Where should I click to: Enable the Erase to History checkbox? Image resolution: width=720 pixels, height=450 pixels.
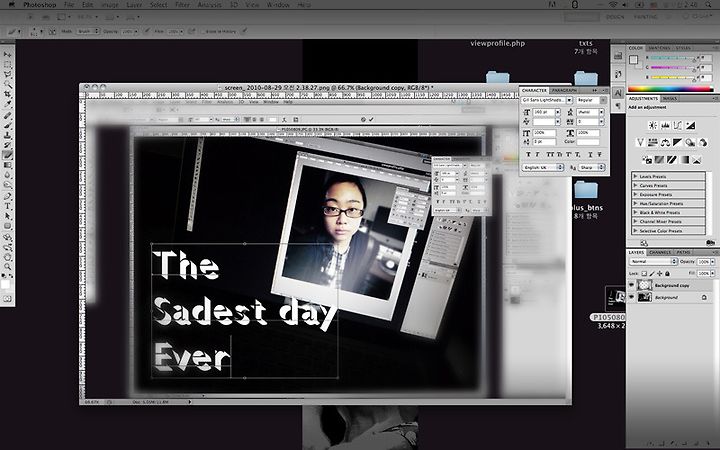coord(202,31)
